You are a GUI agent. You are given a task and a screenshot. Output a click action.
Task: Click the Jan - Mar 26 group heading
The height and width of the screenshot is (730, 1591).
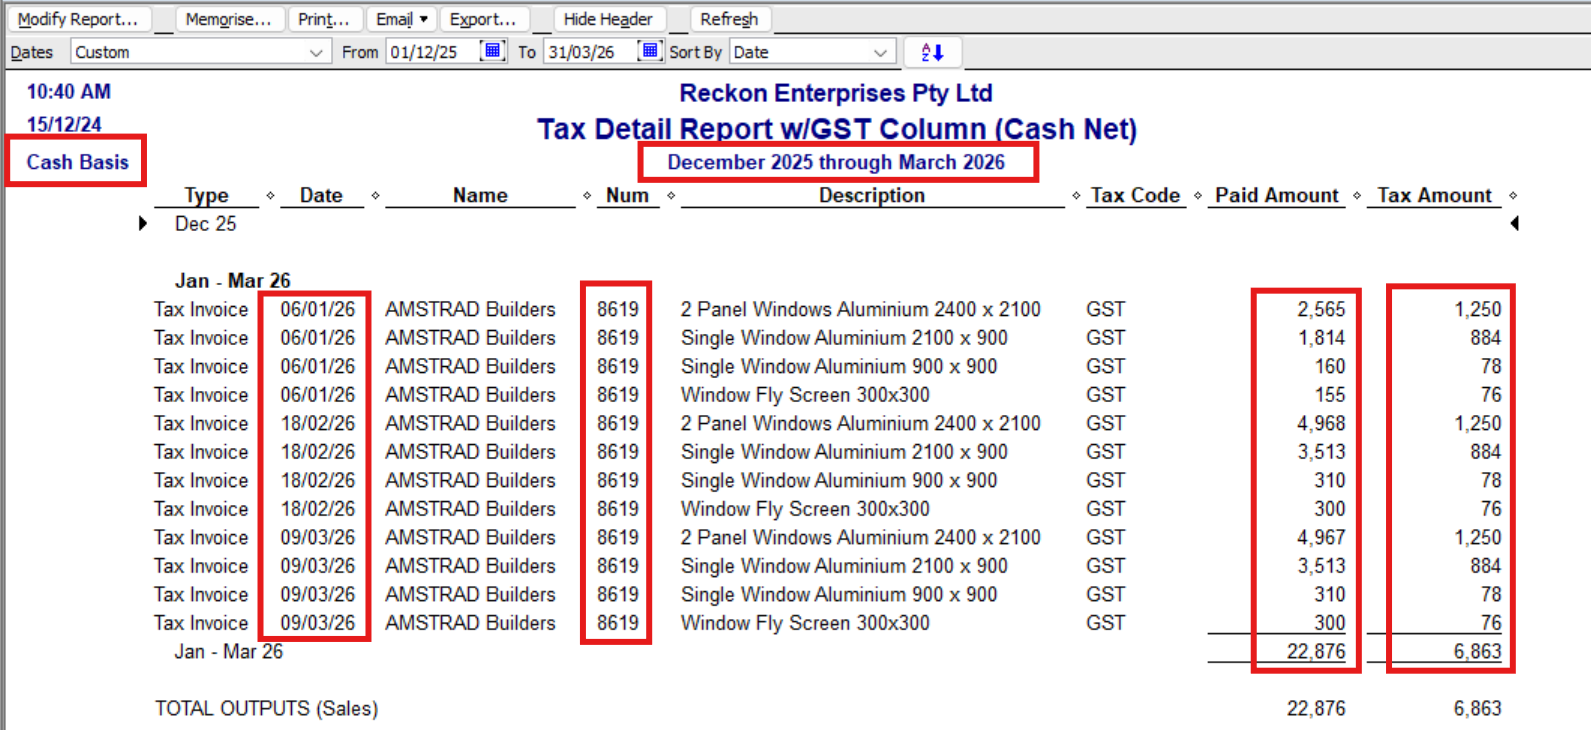(x=233, y=280)
